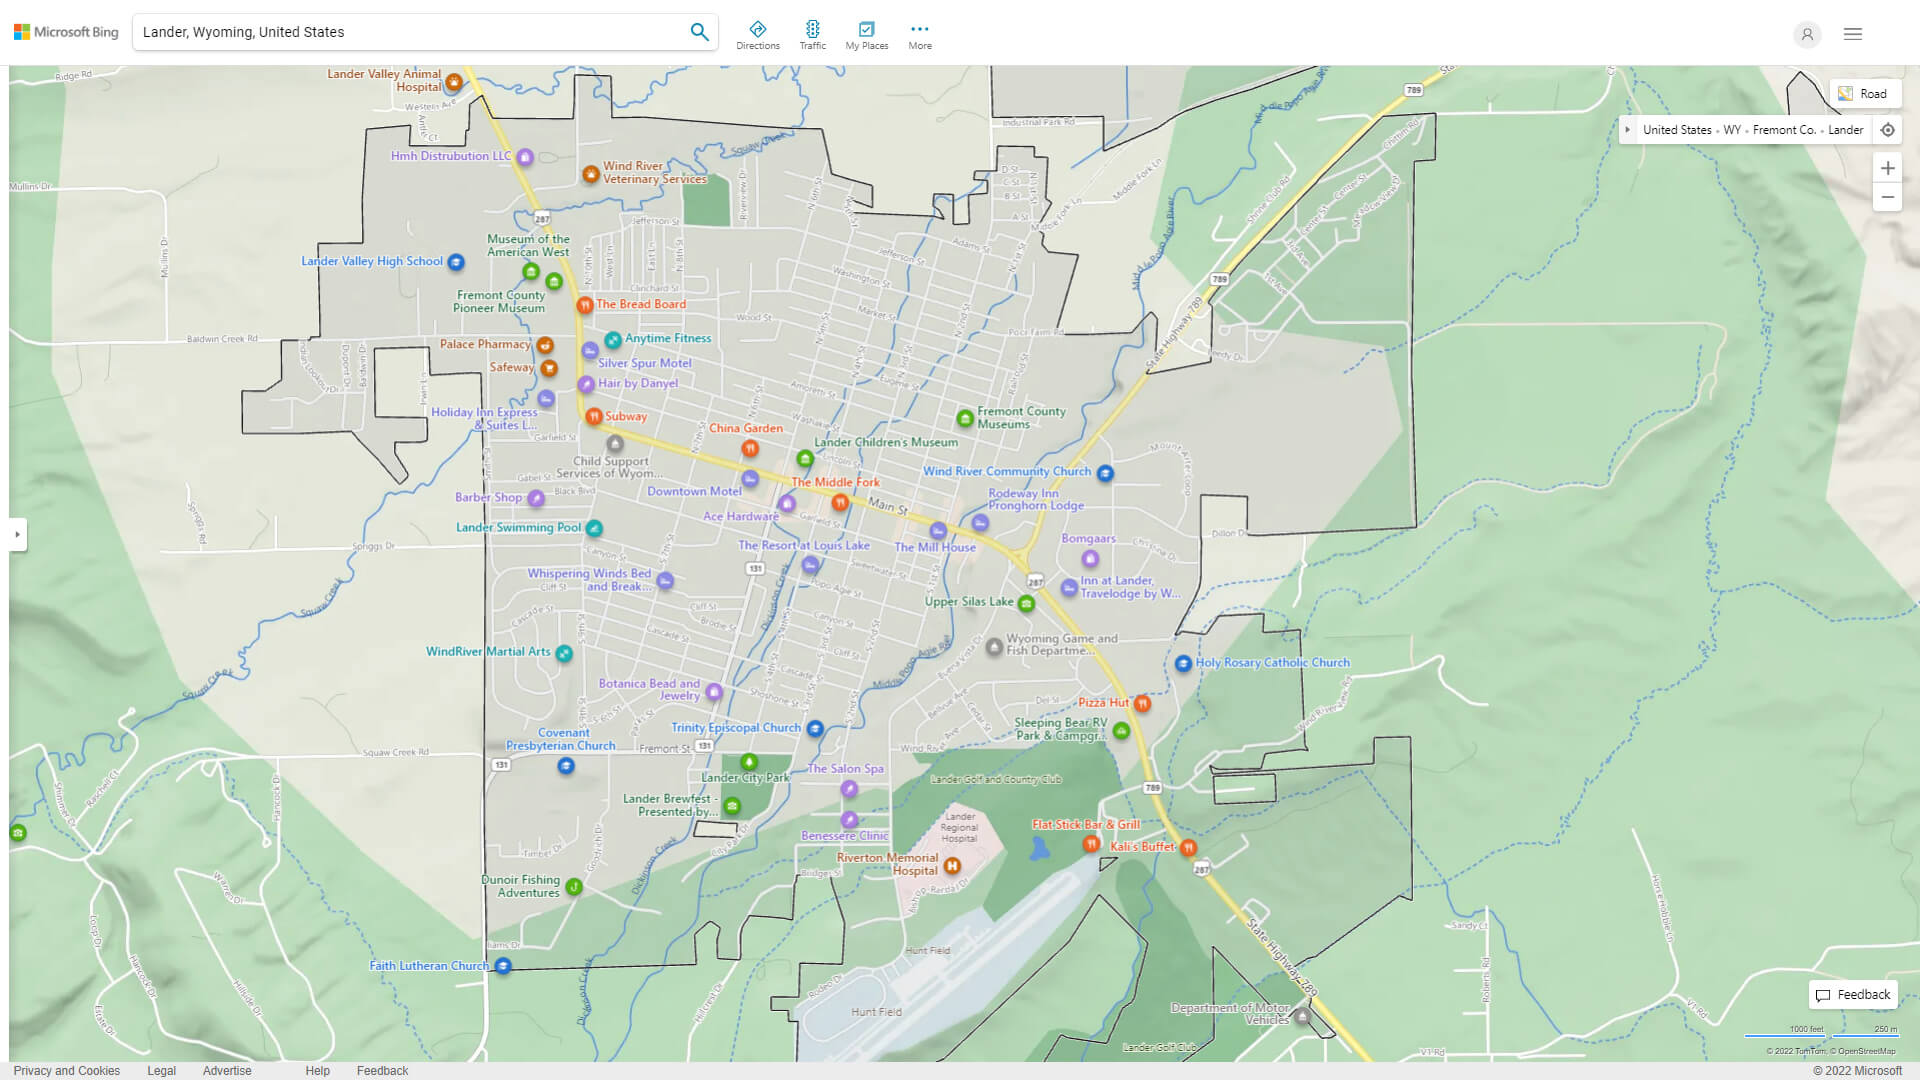The width and height of the screenshot is (1920, 1080).
Task: Select the Legal link at bottom
Action: coord(161,1069)
